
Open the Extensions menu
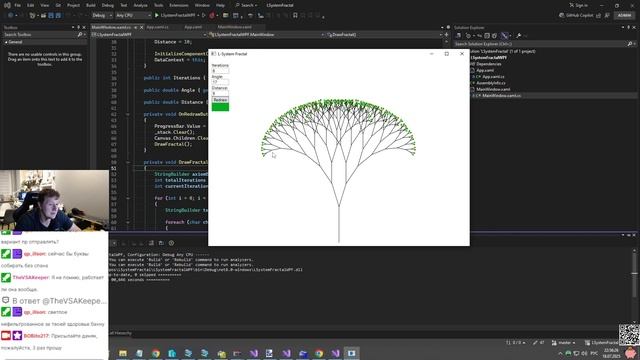pyautogui.click(x=179, y=5)
